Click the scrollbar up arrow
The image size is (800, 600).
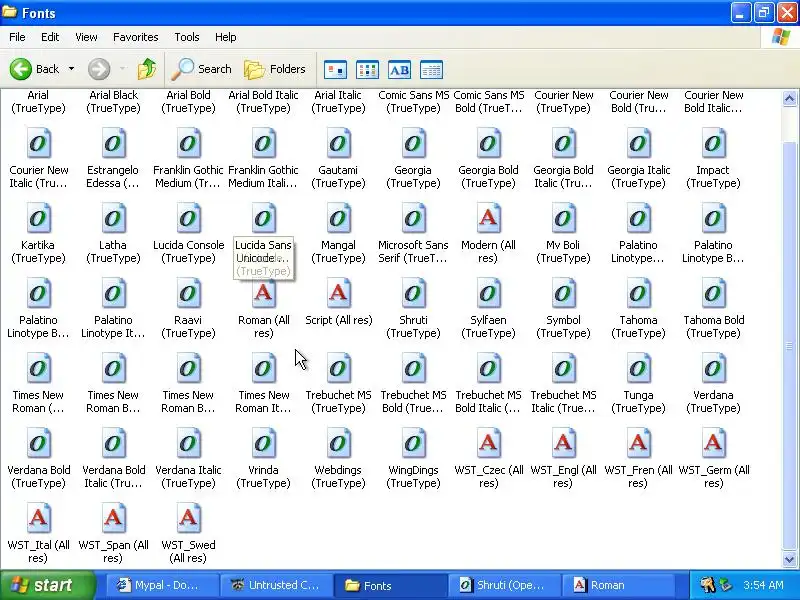coord(789,98)
